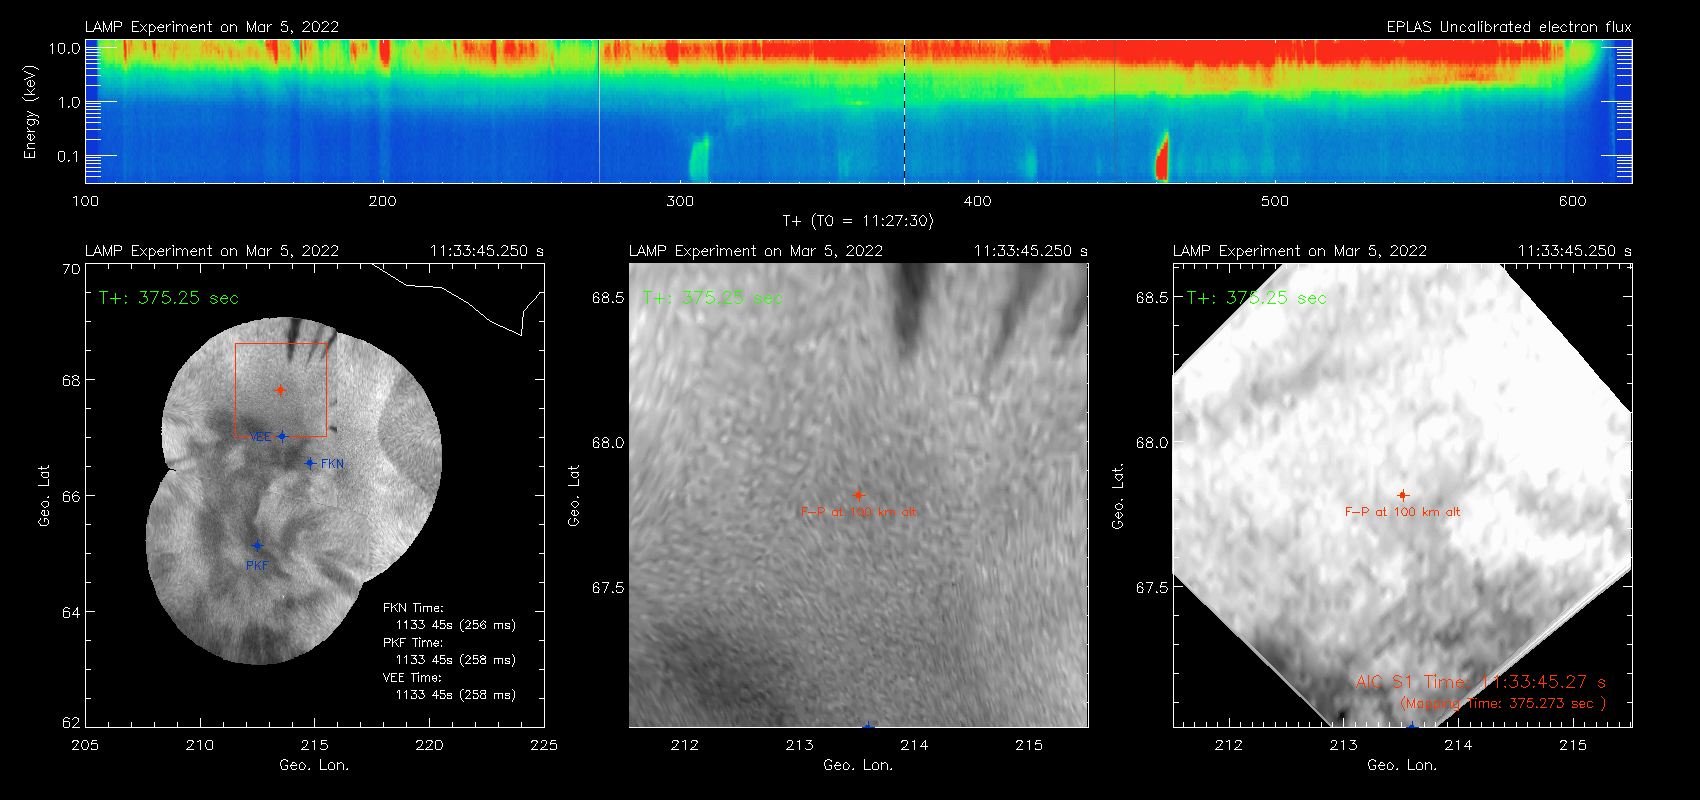1700x800 pixels.
Task: Click 'F-P at 100 km alt' in right panel
Action: click(x=1402, y=512)
